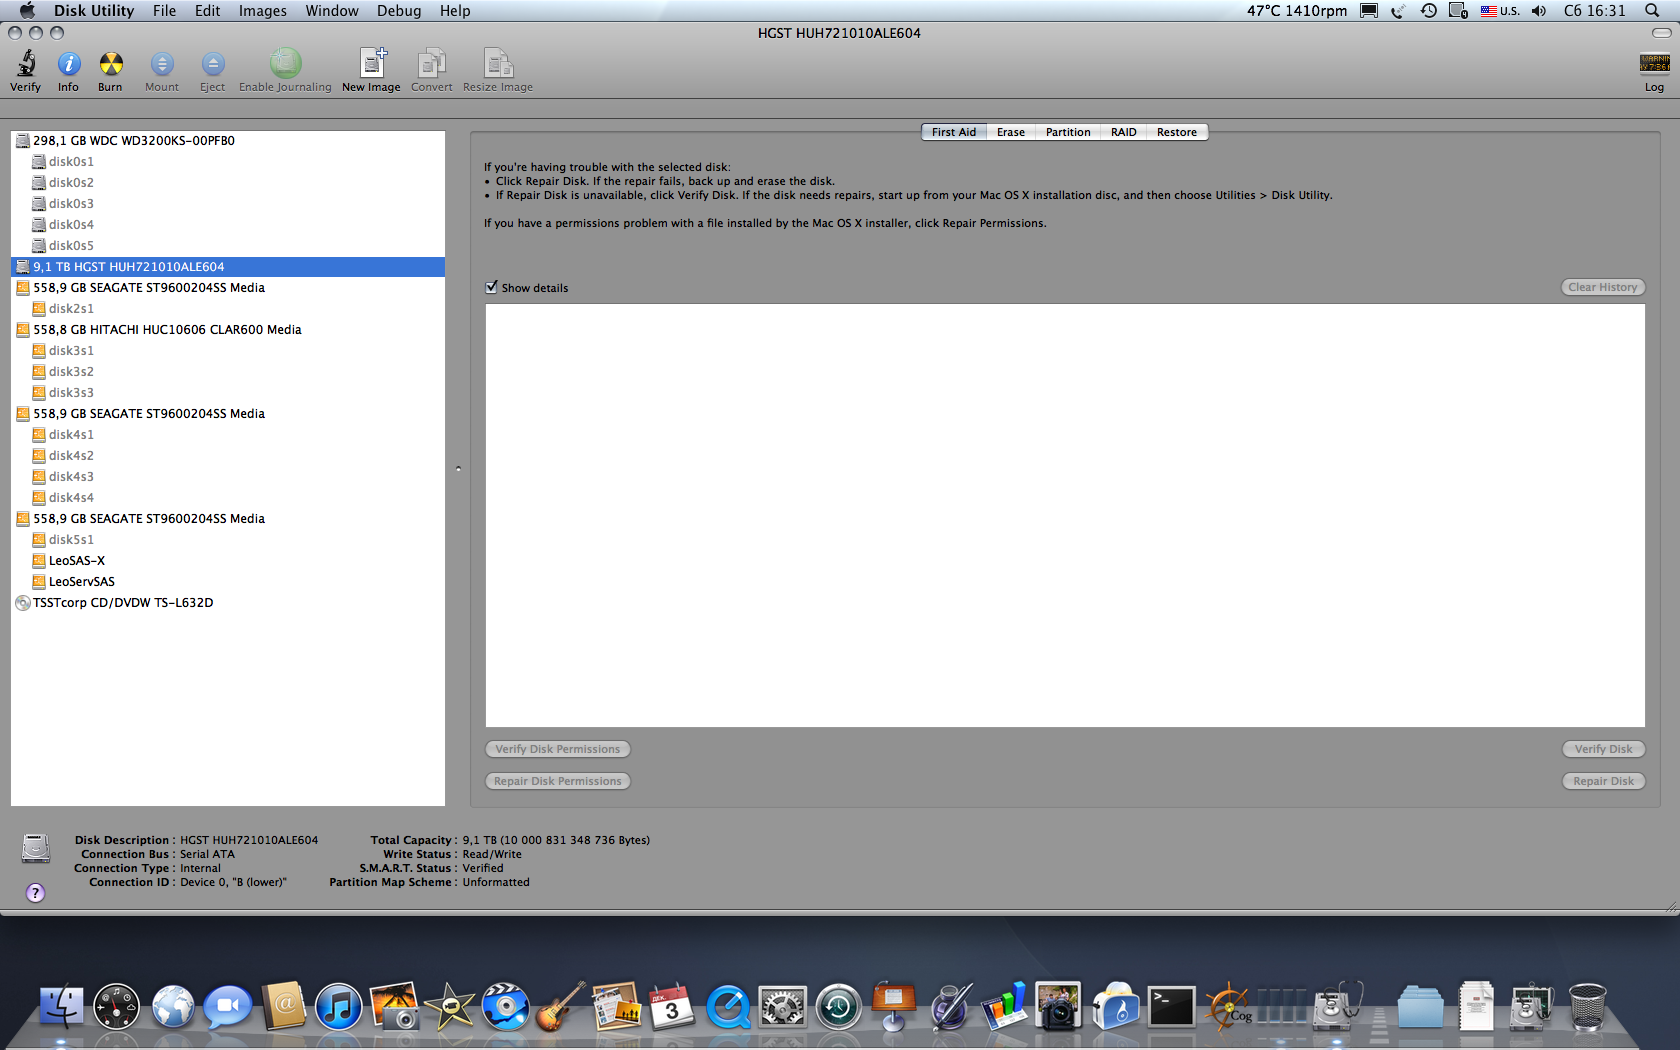1680x1050 pixels.
Task: Open the File menu
Action: [164, 11]
